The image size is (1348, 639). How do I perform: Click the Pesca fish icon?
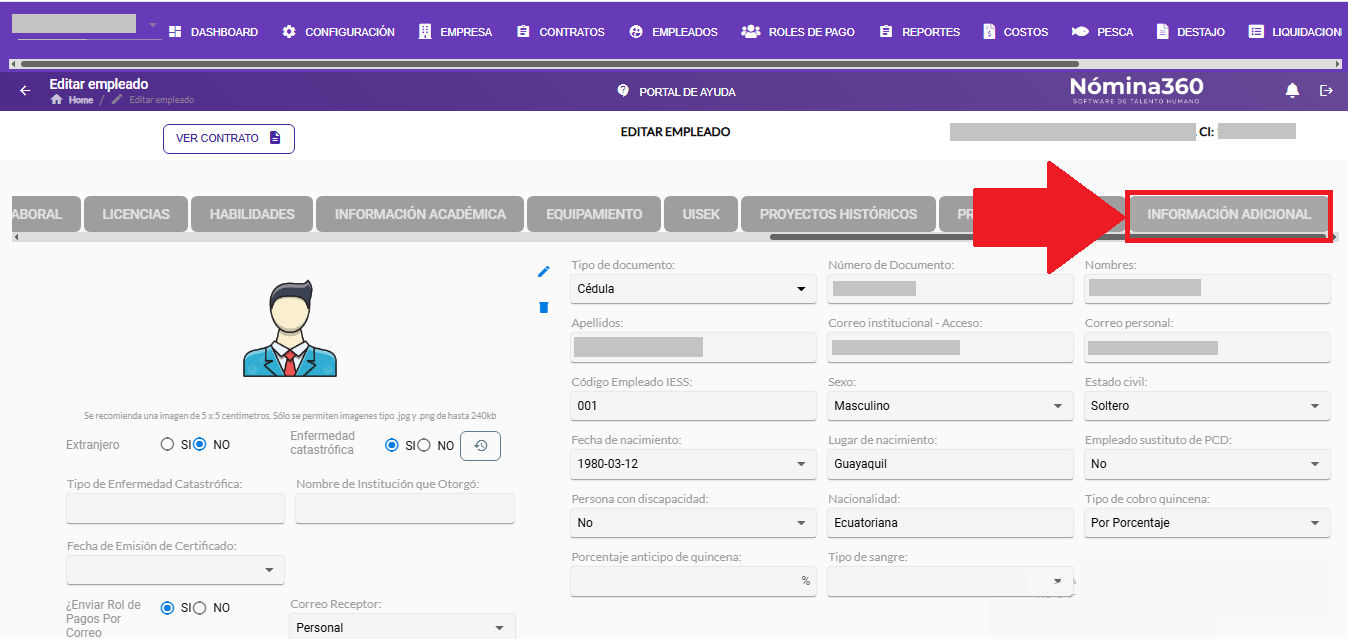[x=1080, y=32]
